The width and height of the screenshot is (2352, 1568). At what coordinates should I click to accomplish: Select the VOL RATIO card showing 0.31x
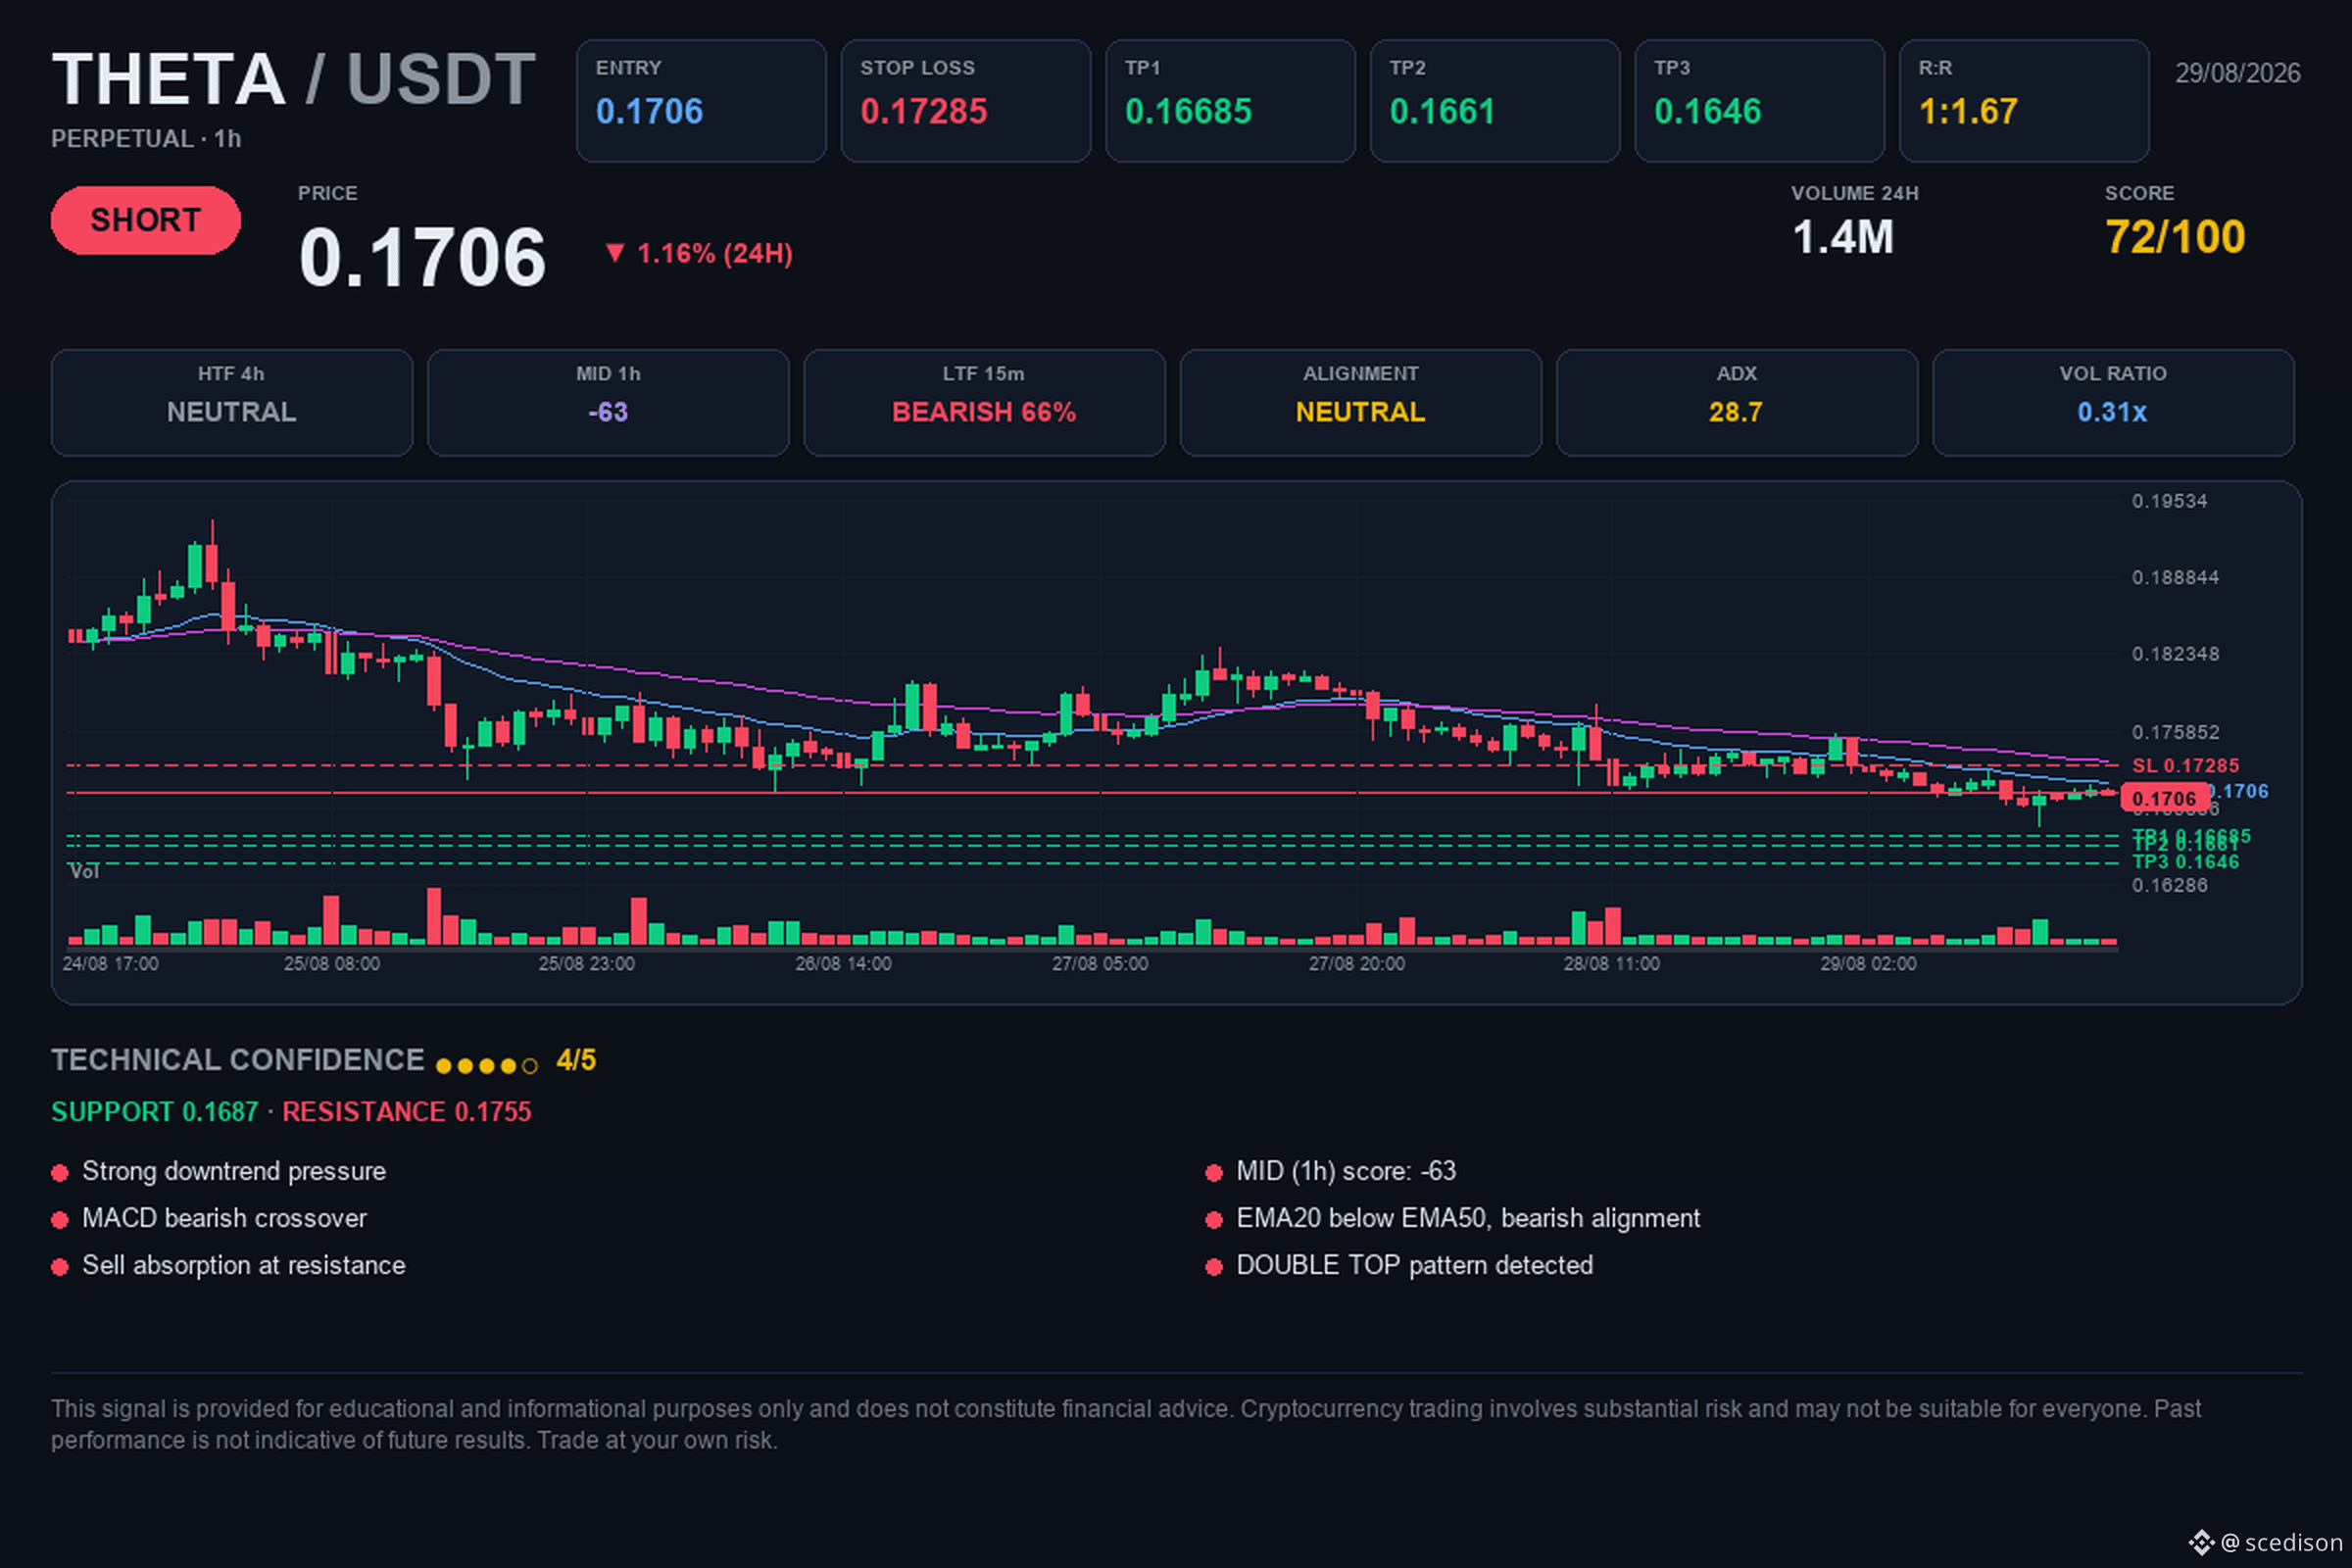point(2113,403)
